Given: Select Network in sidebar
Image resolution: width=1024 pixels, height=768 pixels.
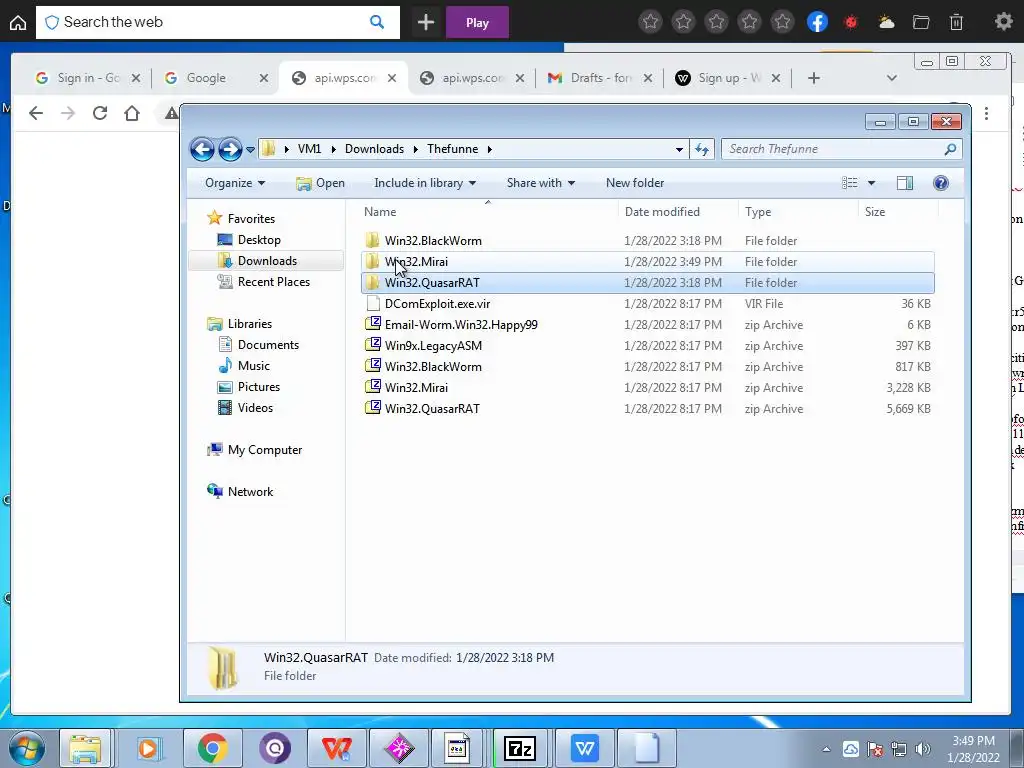Looking at the screenshot, I should click(250, 491).
